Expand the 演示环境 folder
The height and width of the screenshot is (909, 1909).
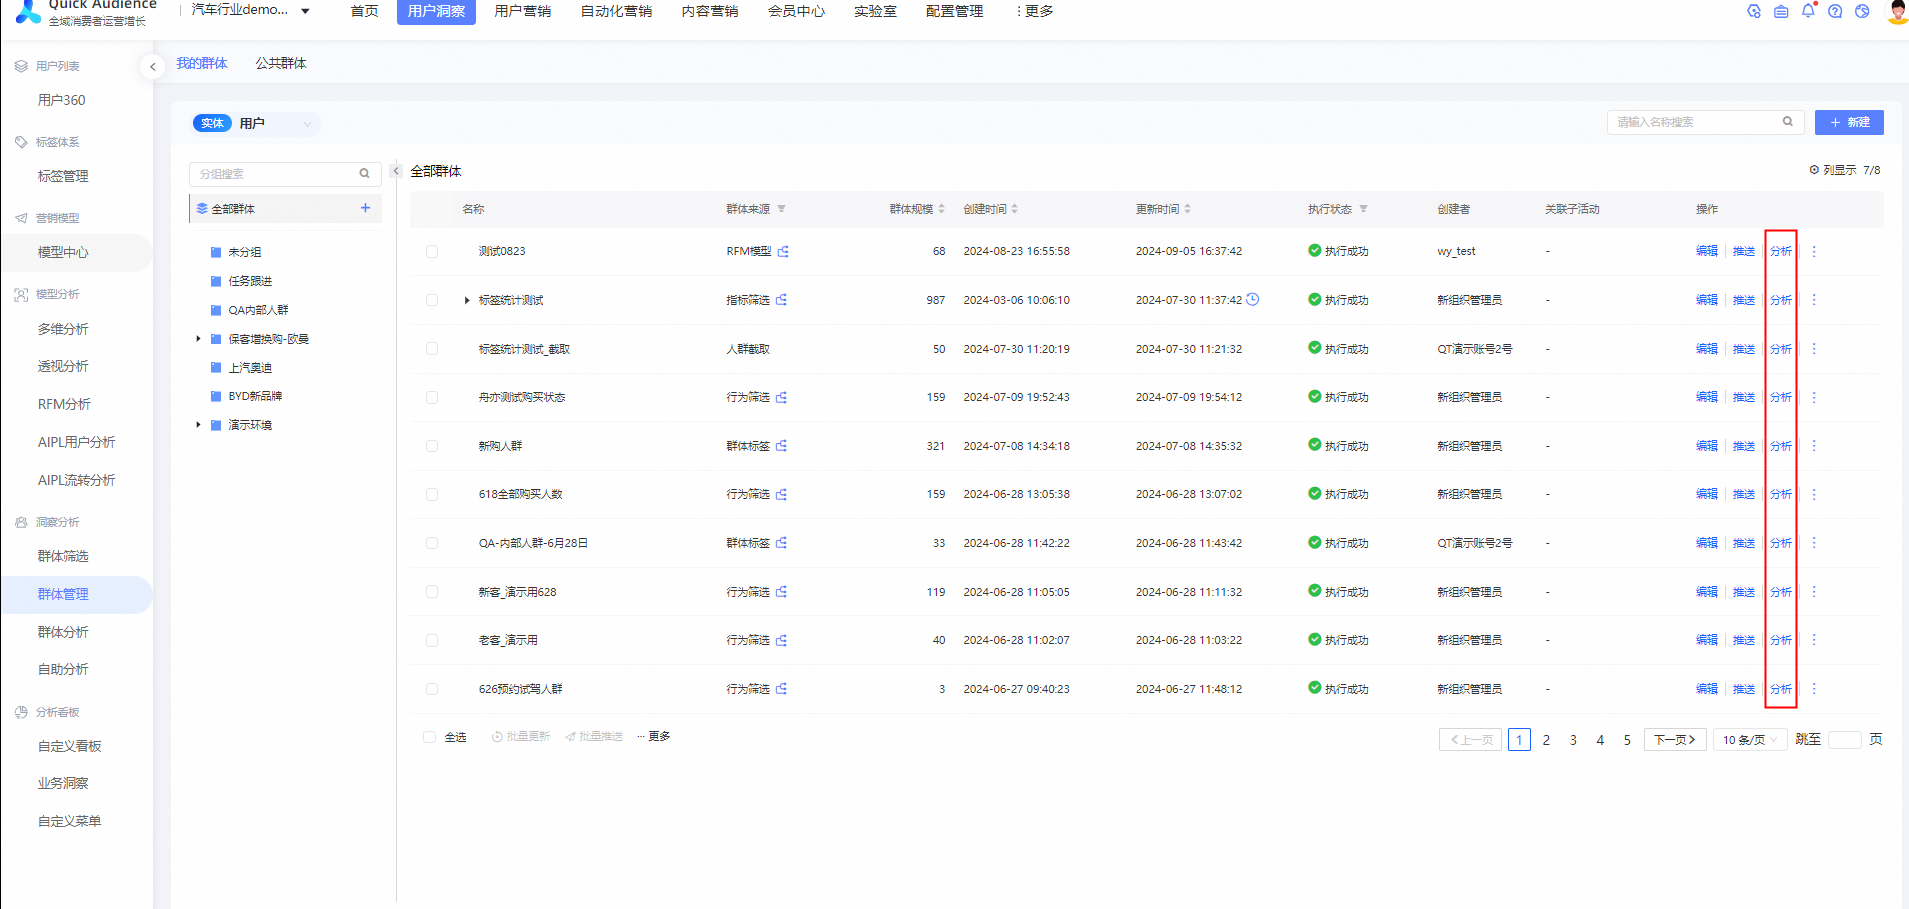click(x=198, y=425)
